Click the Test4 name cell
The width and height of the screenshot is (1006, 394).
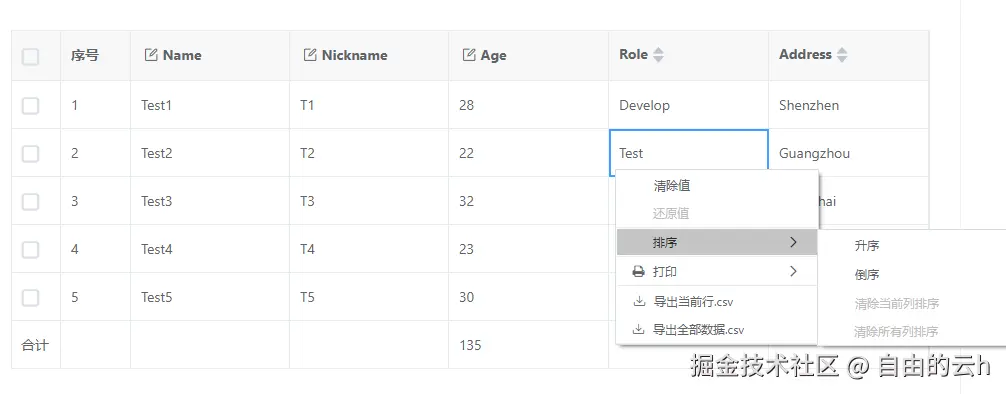tap(210, 250)
